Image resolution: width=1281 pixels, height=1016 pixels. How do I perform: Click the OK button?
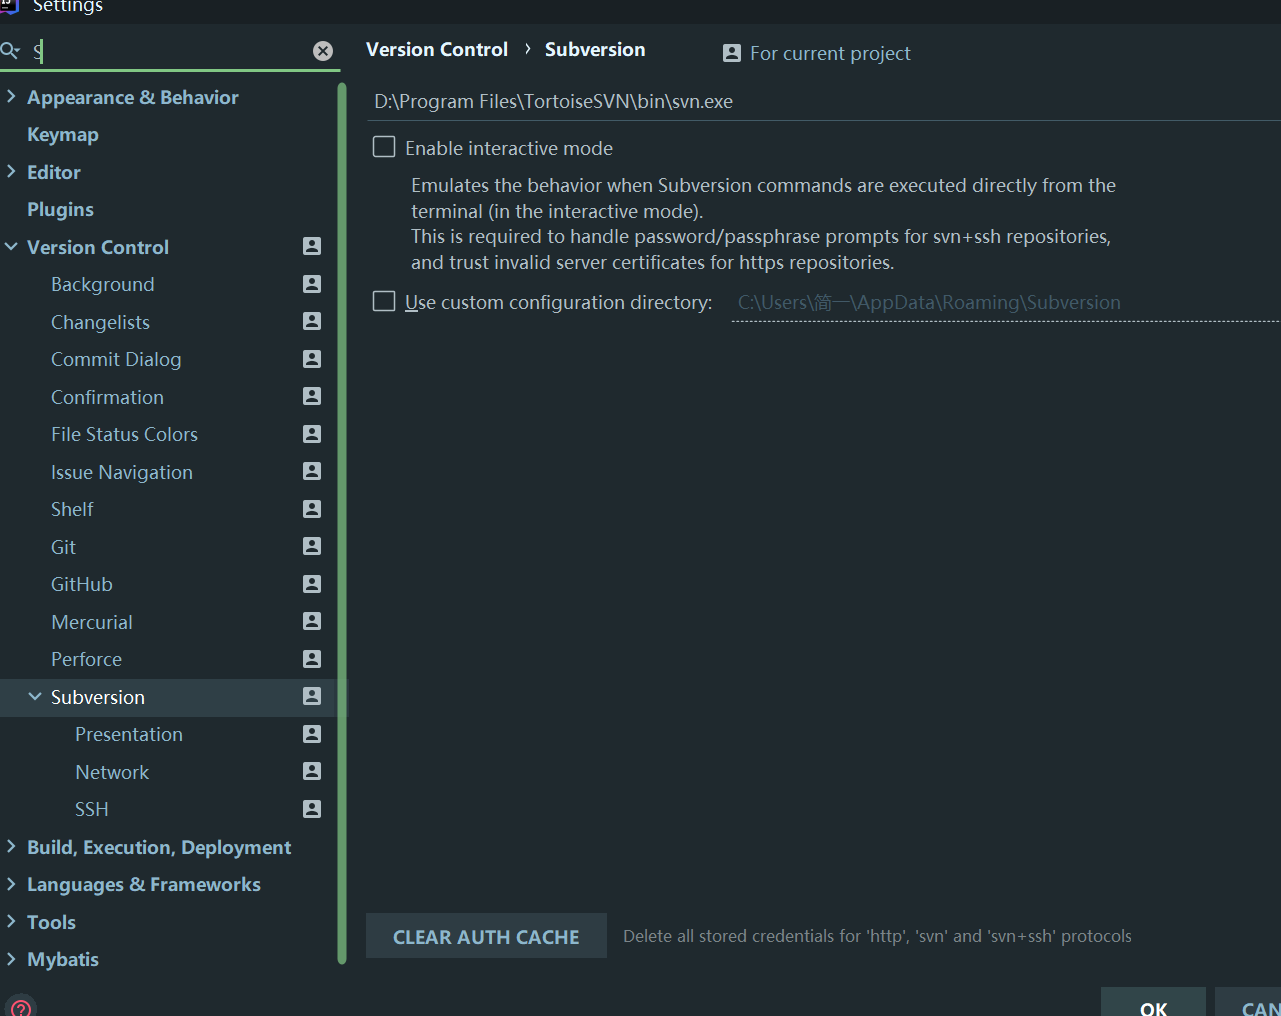click(x=1154, y=1003)
